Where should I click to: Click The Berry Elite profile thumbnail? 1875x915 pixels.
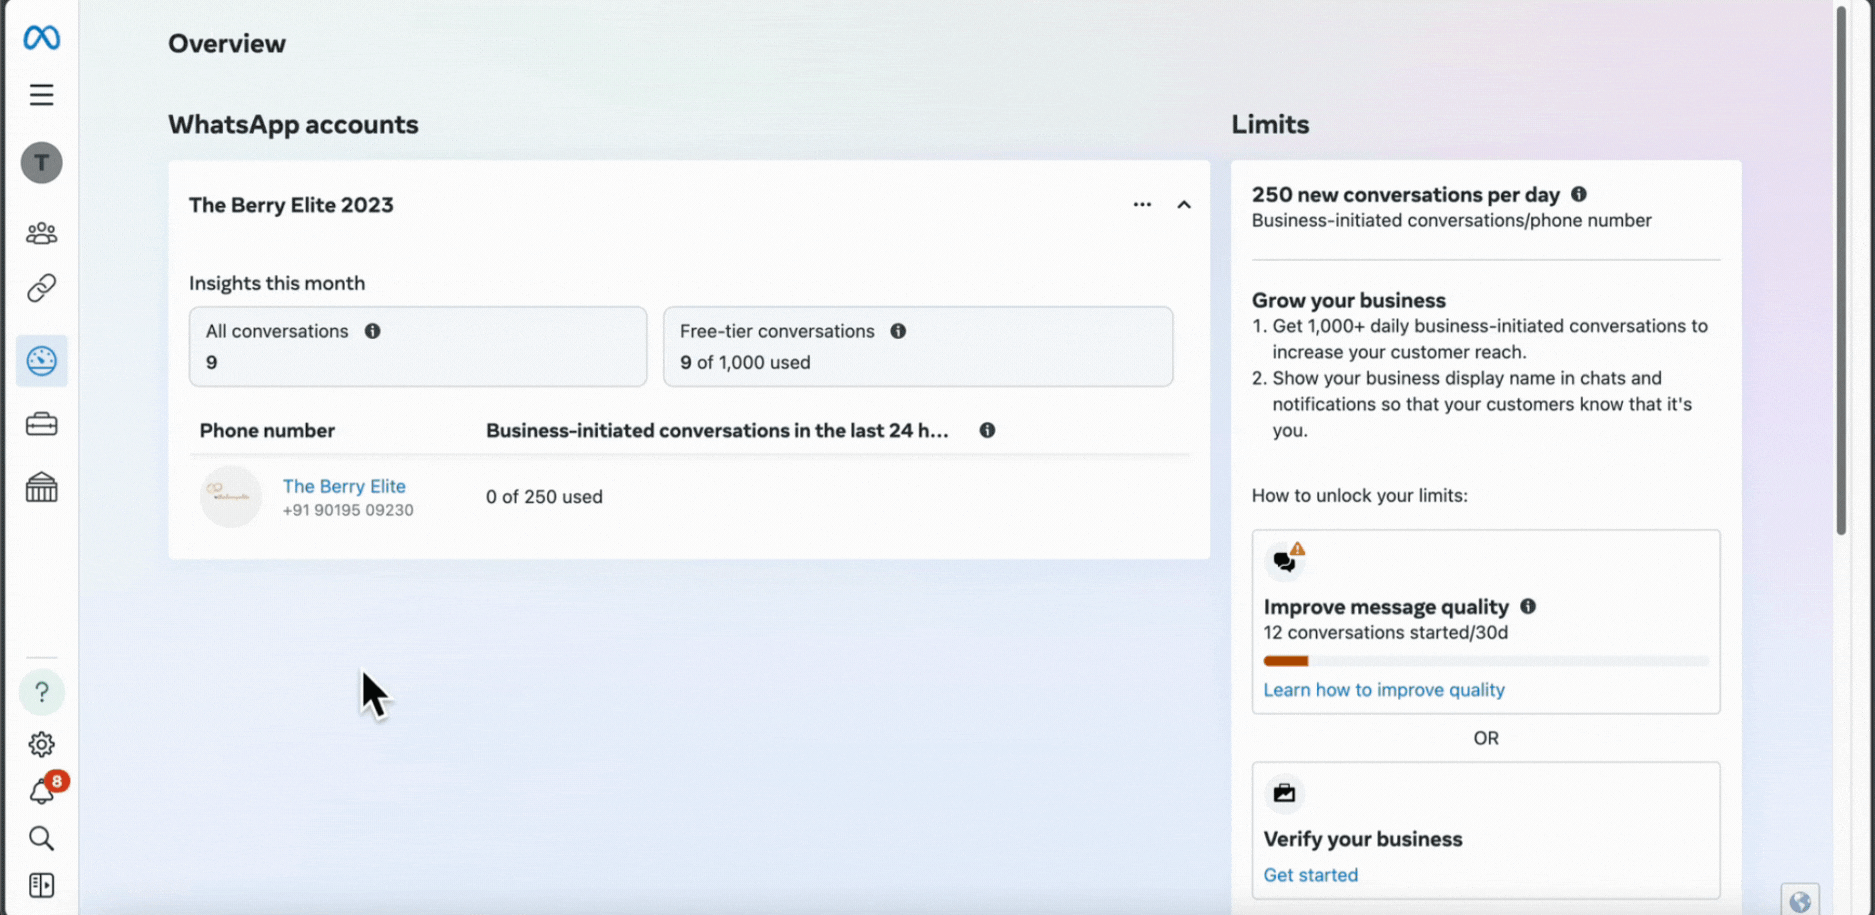pos(231,496)
